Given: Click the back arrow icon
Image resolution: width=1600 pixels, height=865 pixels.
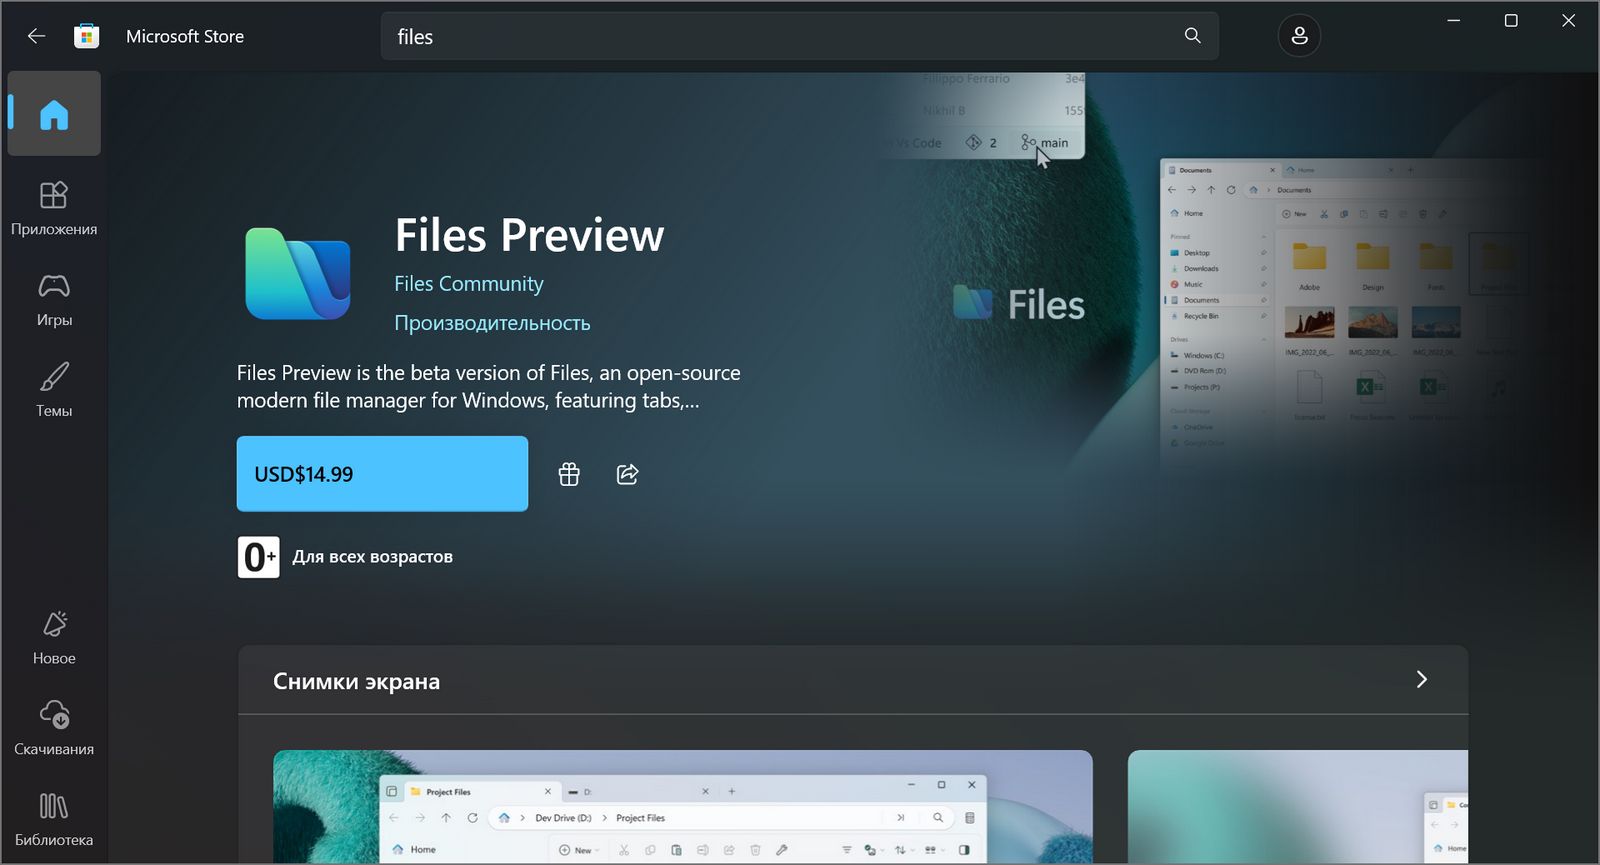Looking at the screenshot, I should click(x=37, y=36).
